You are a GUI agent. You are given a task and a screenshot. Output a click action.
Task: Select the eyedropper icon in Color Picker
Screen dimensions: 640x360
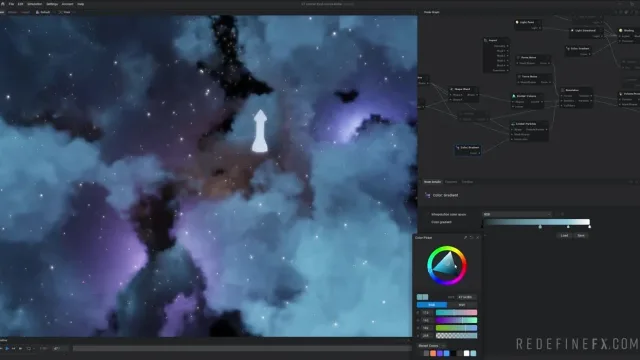(465, 238)
